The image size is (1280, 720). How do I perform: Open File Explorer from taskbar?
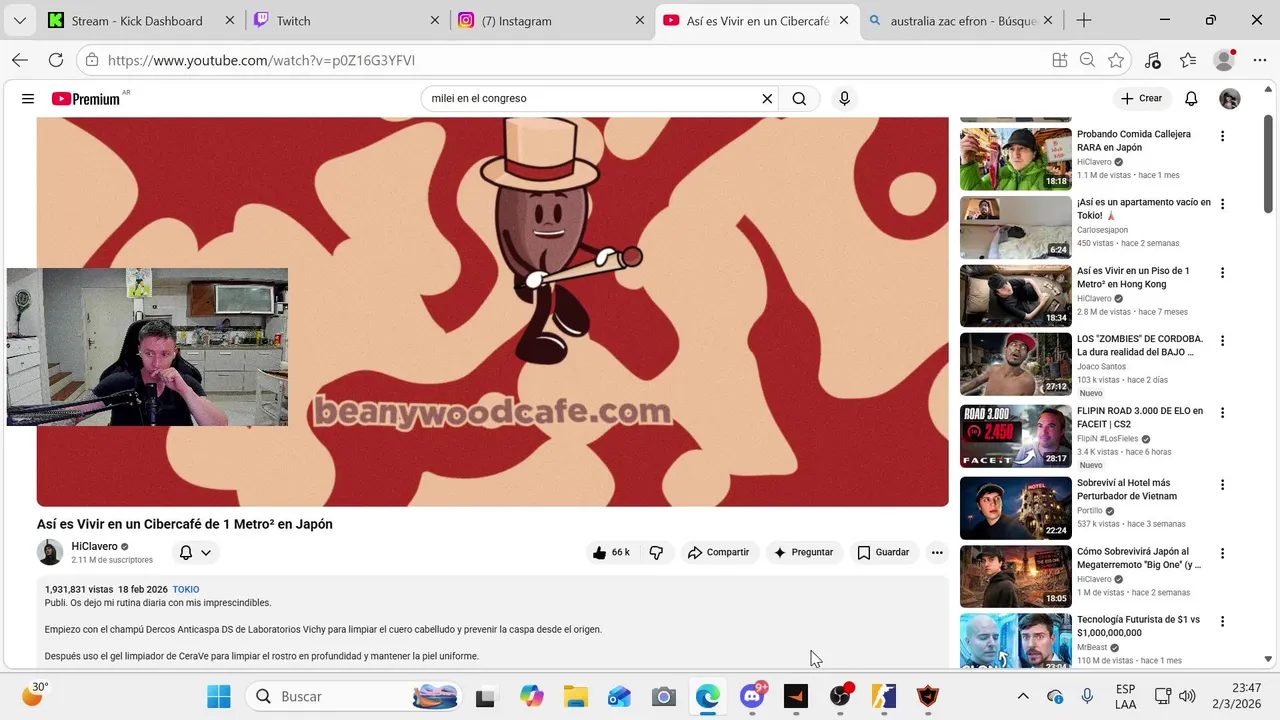pyautogui.click(x=575, y=696)
